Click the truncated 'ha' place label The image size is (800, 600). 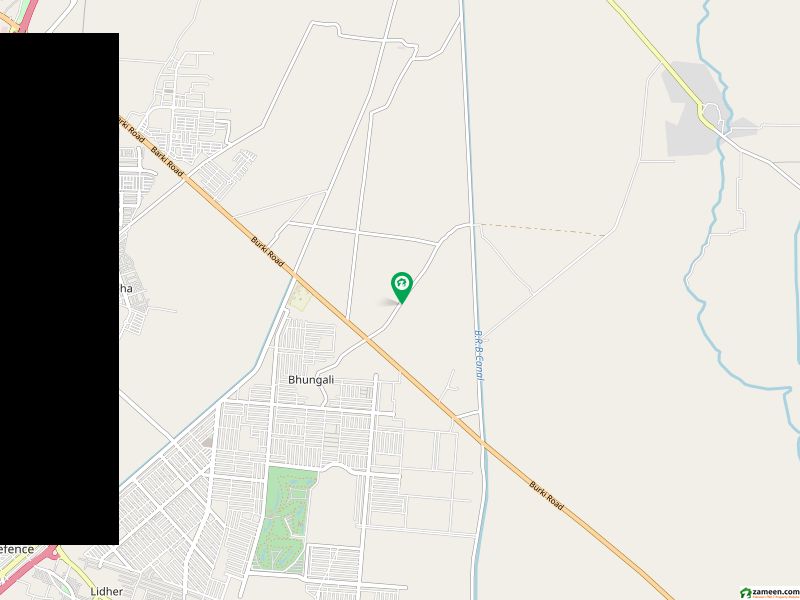[126, 289]
